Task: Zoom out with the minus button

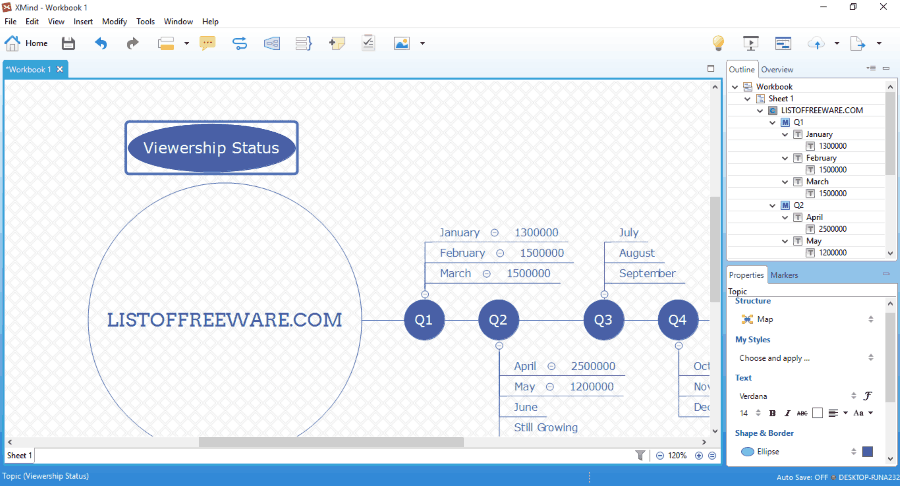Action: 660,456
